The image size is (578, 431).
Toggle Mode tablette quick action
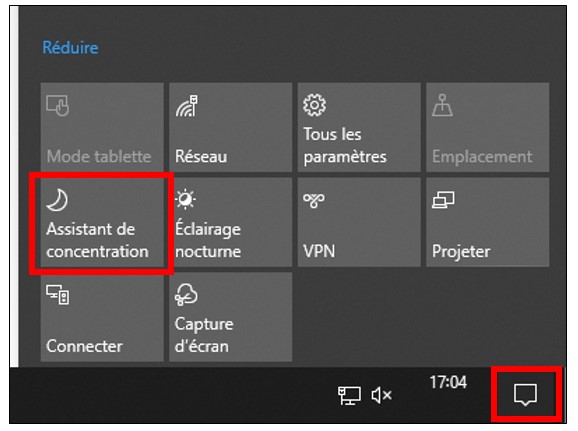(102, 127)
